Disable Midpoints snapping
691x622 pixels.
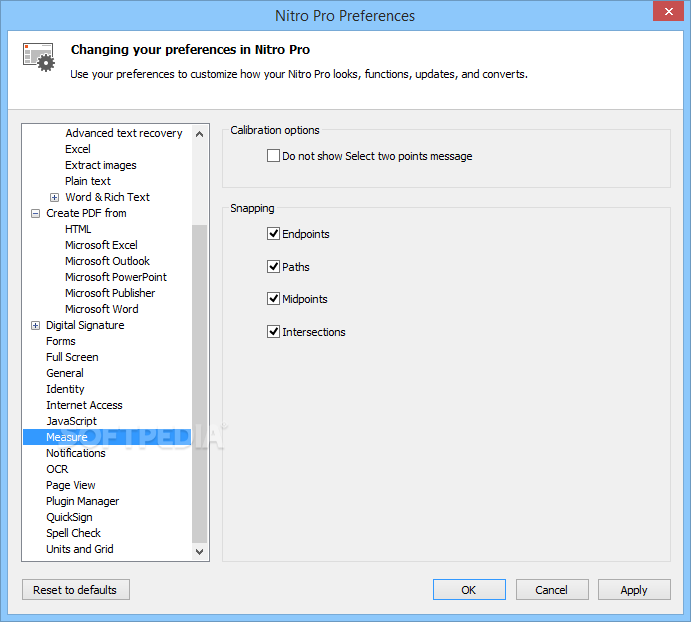(x=273, y=299)
